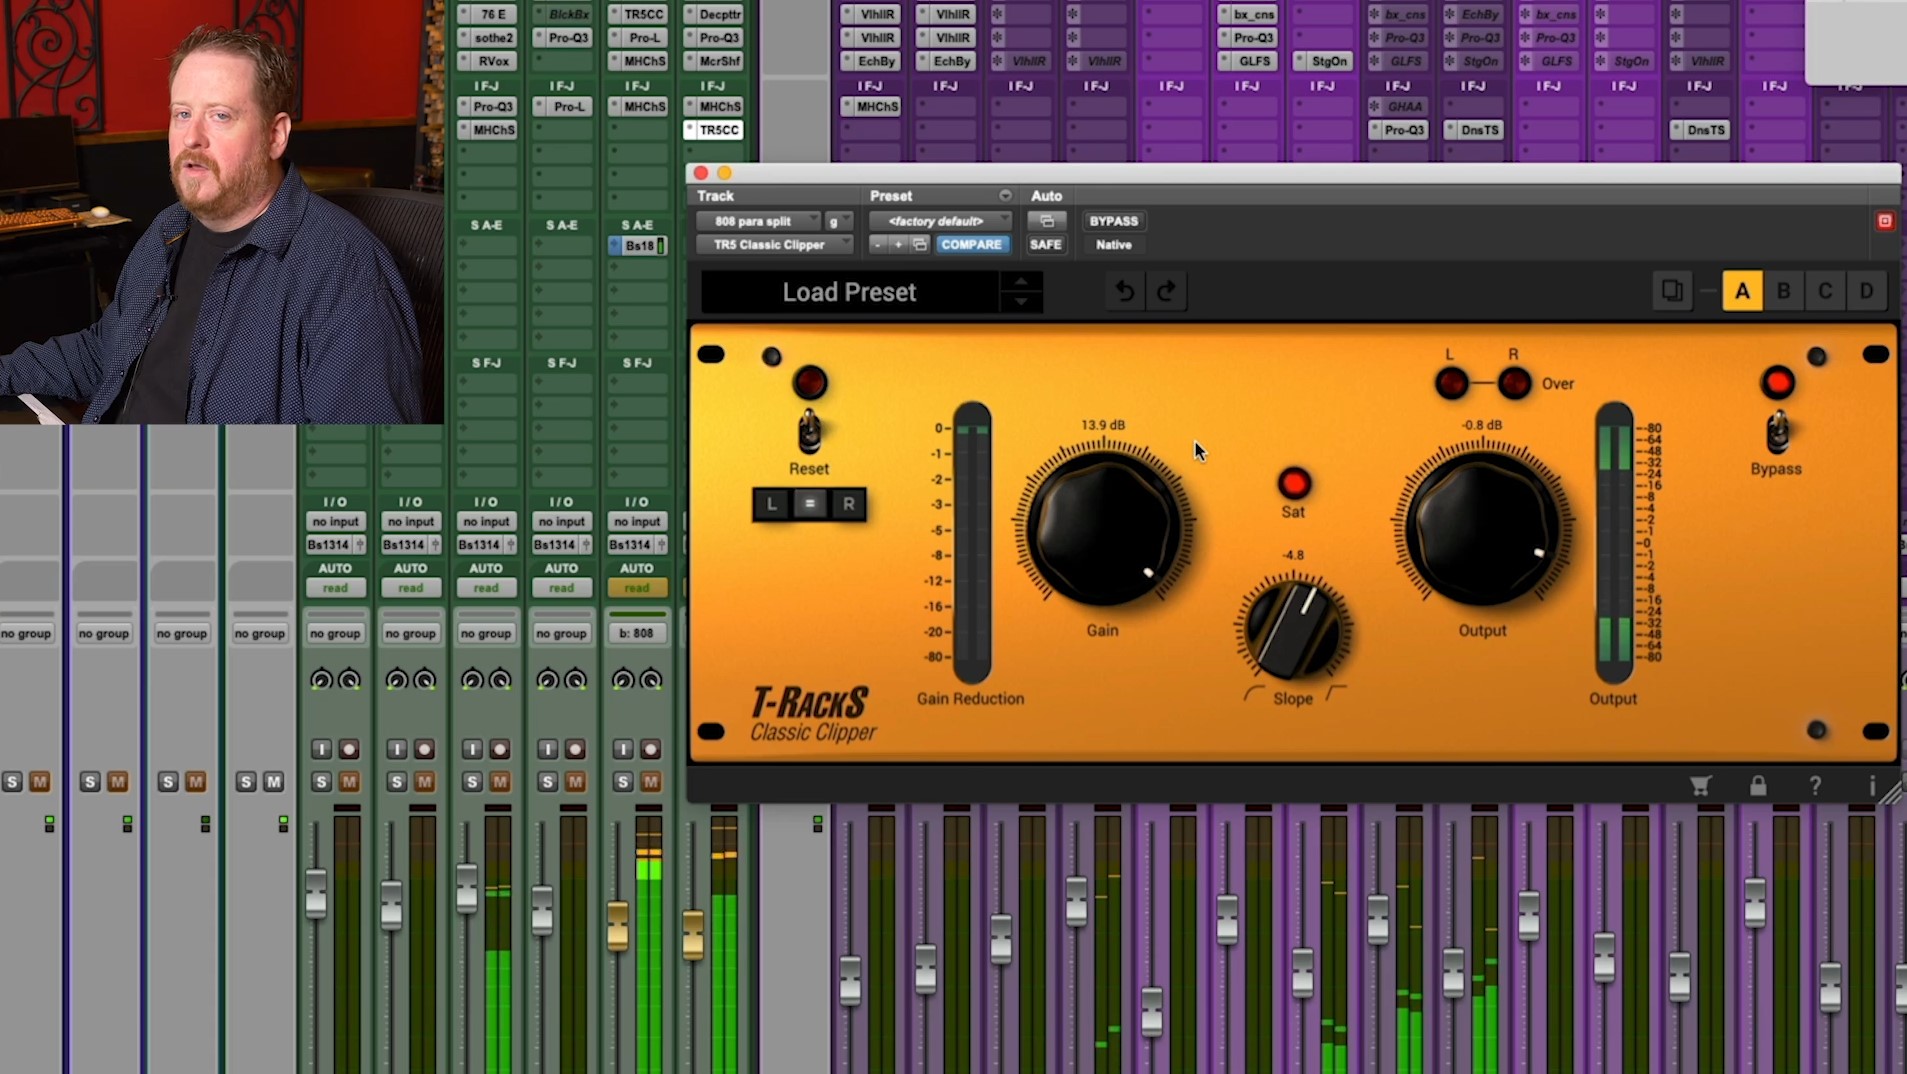Open the 'b: 808' group selector
The height and width of the screenshot is (1074, 1907).
[x=637, y=633]
